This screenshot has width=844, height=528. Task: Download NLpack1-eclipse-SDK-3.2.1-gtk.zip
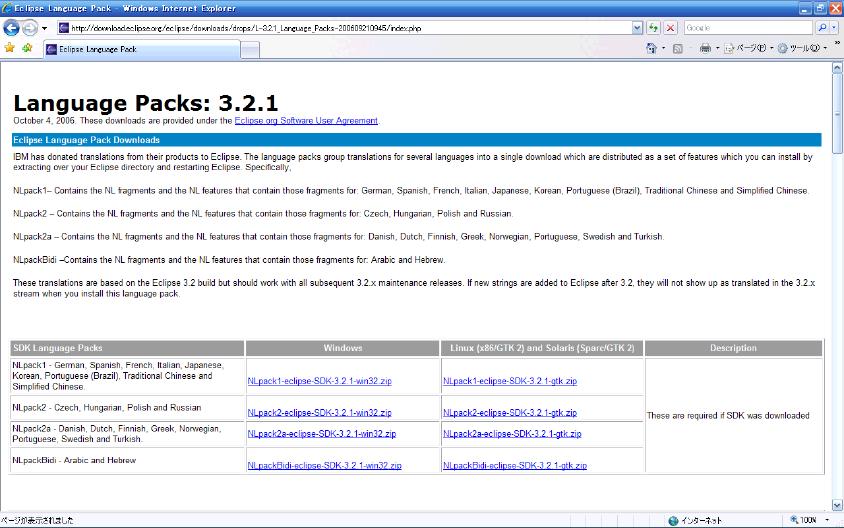click(x=510, y=381)
